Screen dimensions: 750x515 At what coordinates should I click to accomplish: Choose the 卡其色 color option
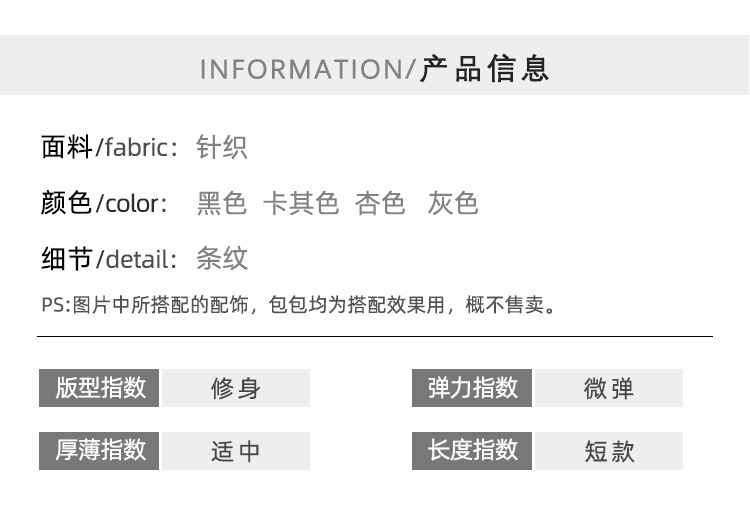click(301, 203)
